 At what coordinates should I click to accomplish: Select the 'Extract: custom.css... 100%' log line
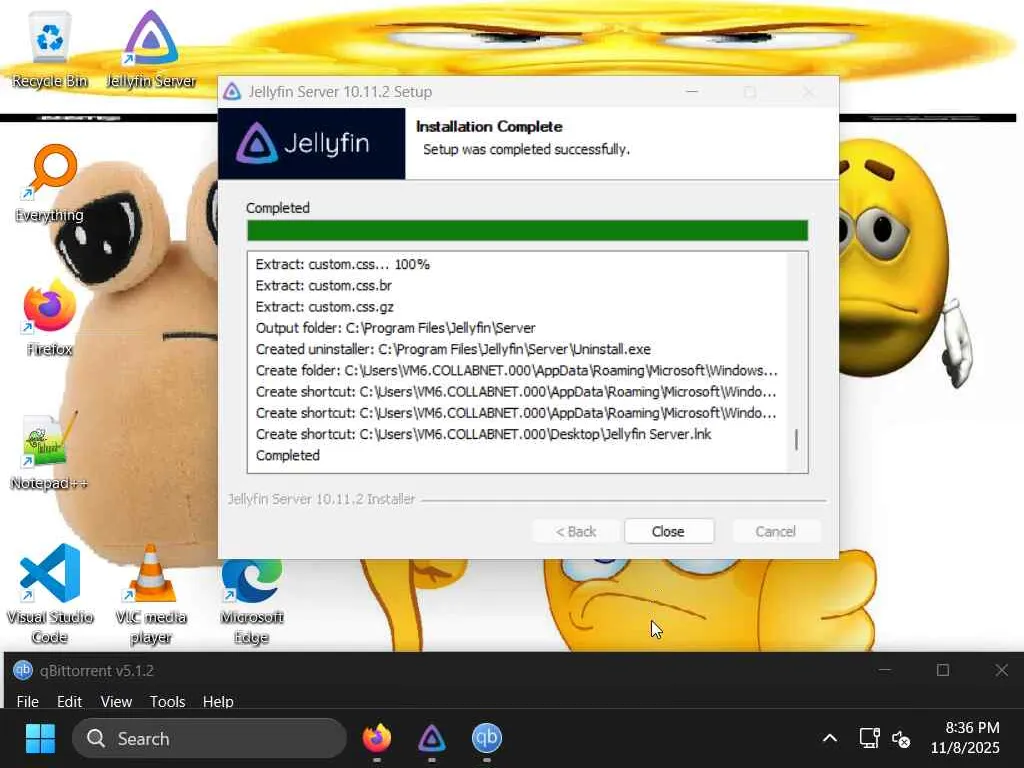click(343, 264)
